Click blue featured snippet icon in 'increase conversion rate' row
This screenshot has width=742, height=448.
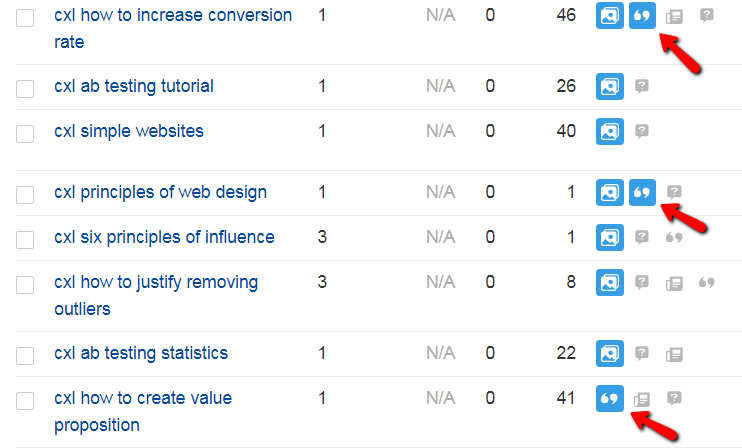coord(642,16)
